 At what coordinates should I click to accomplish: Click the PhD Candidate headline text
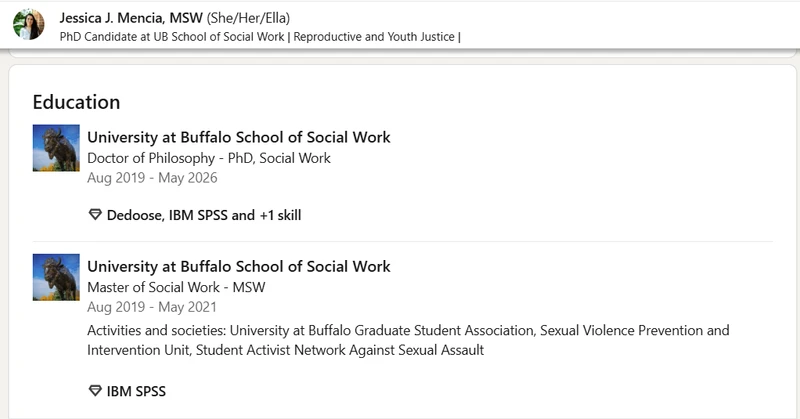[x=172, y=37]
